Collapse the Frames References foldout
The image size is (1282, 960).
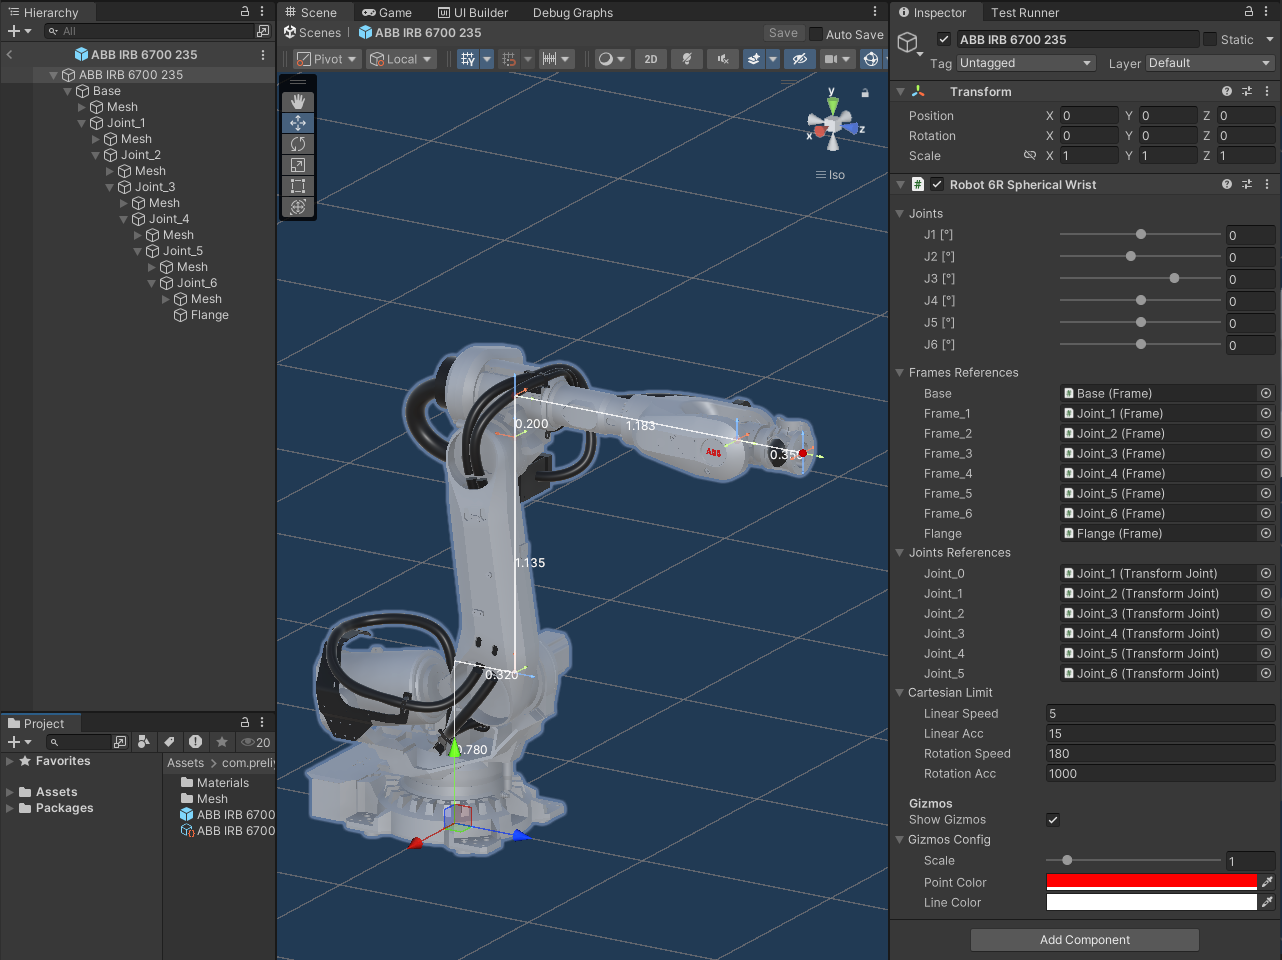tap(900, 372)
